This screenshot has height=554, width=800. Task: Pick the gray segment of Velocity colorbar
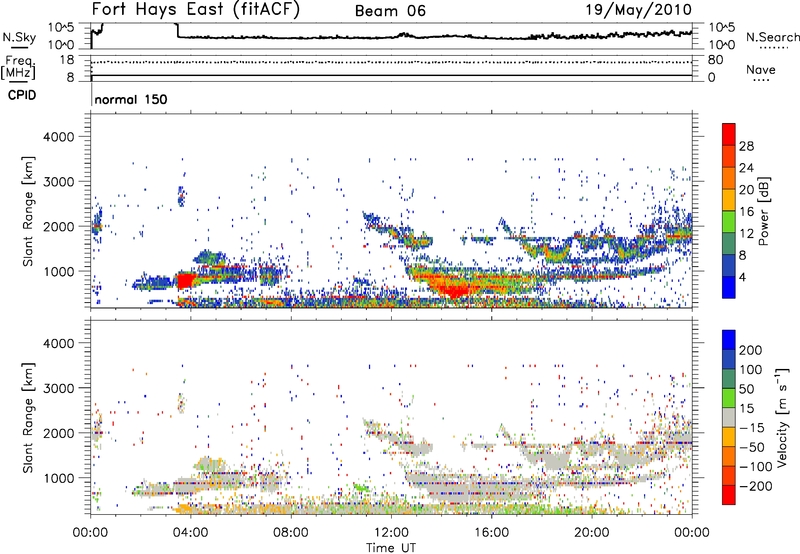(x=729, y=417)
